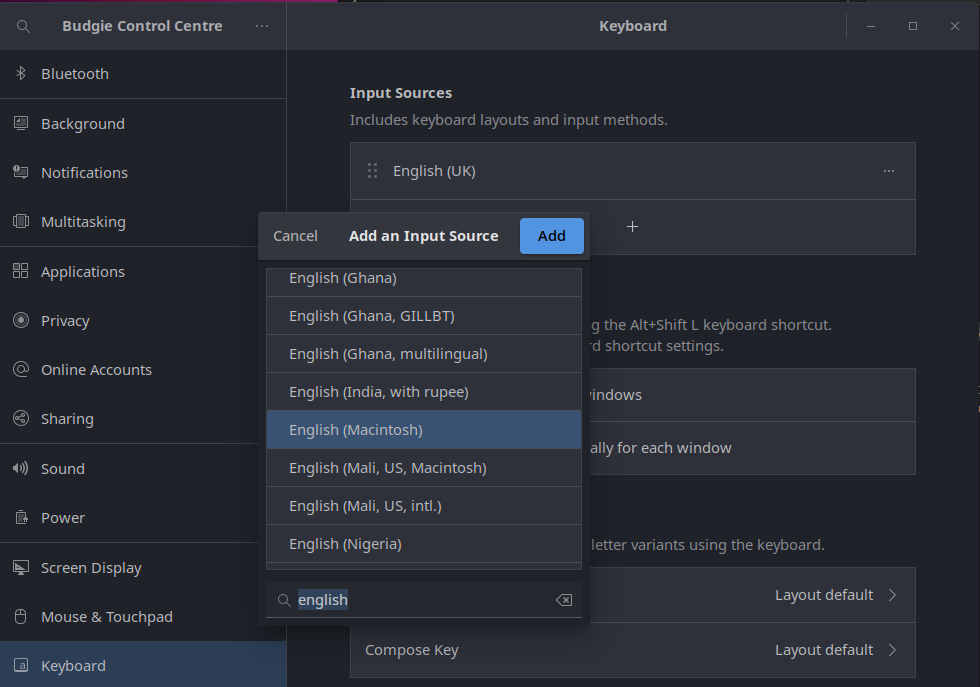Image resolution: width=980 pixels, height=687 pixels.
Task: Click Add to confirm input source
Action: [x=551, y=235]
